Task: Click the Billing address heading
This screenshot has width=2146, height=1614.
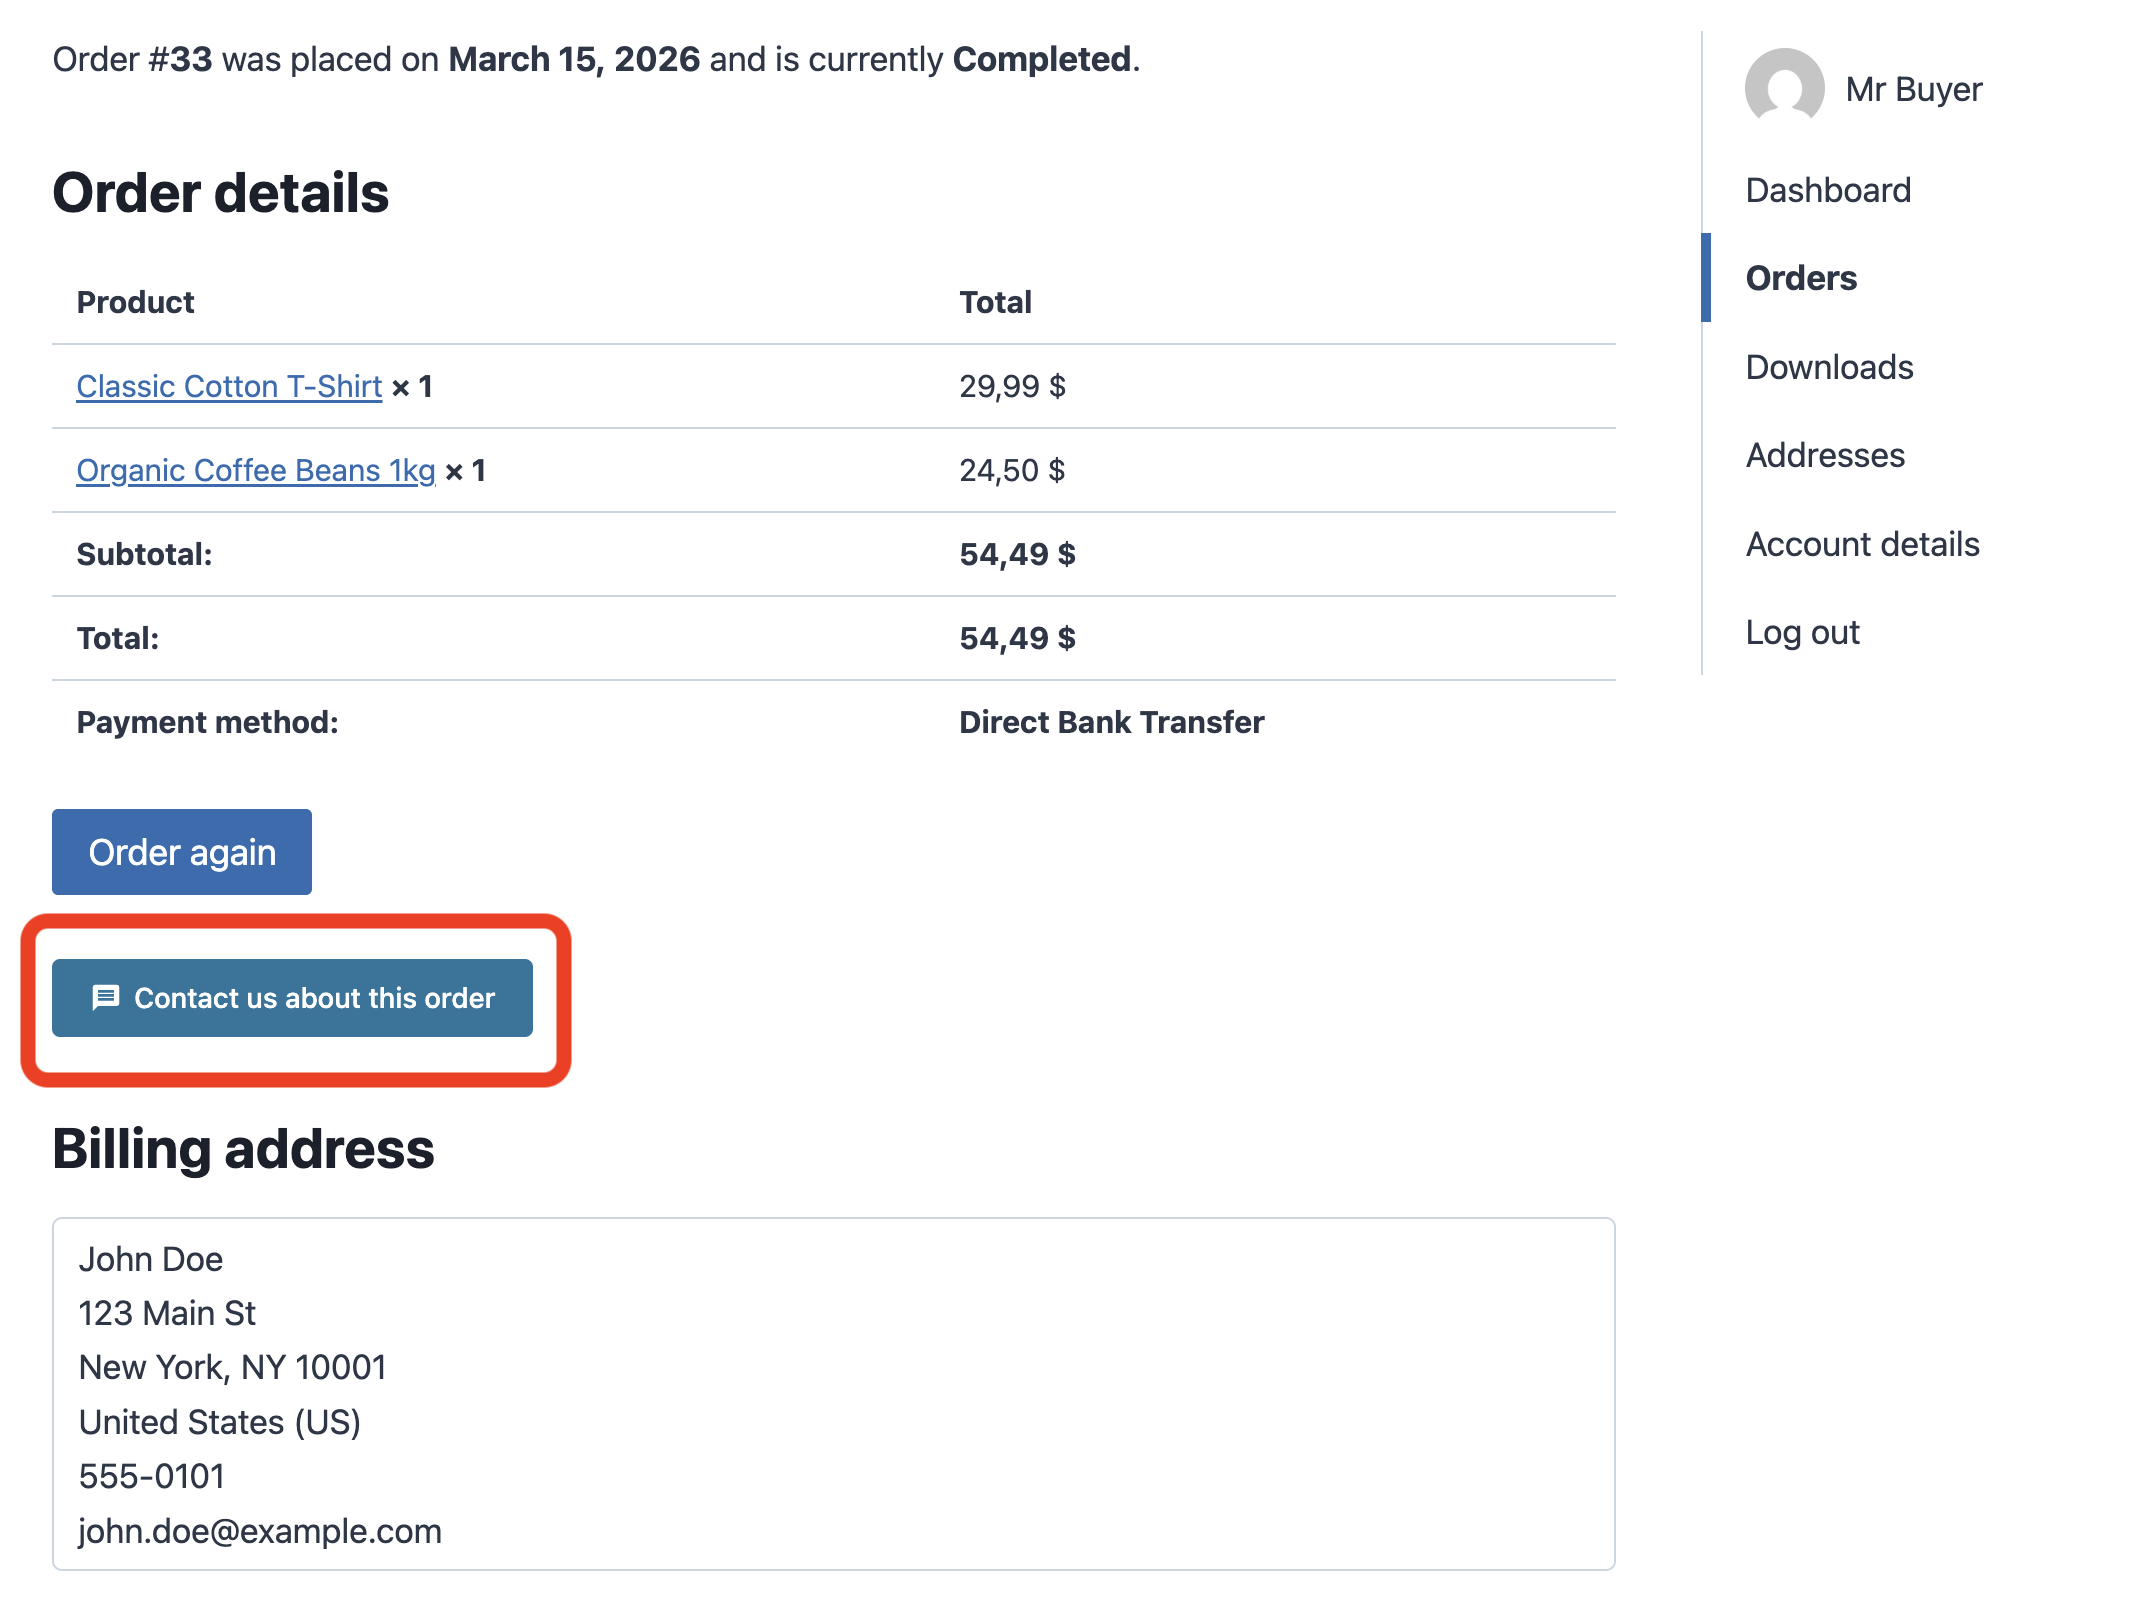Action: [244, 1149]
